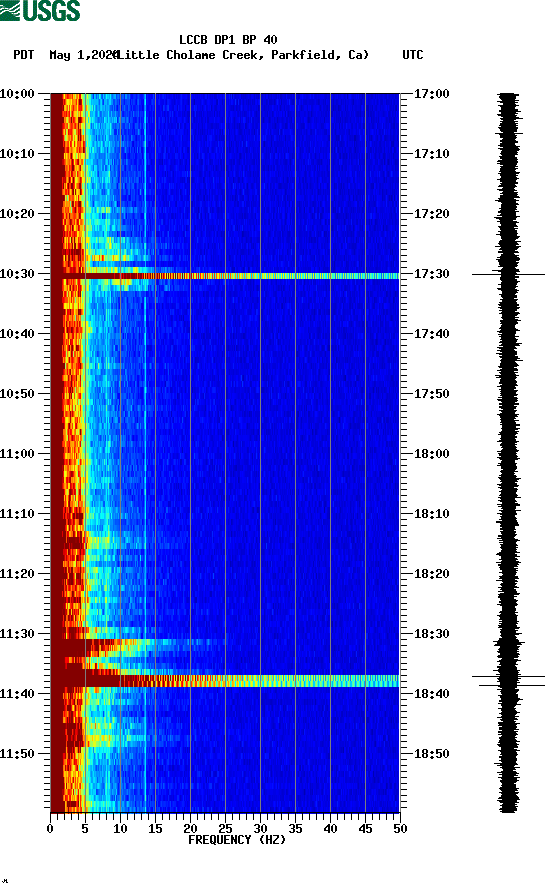The height and width of the screenshot is (892, 552).
Task: Click the '18:40' UTC time label
Action: pyautogui.click(x=431, y=693)
